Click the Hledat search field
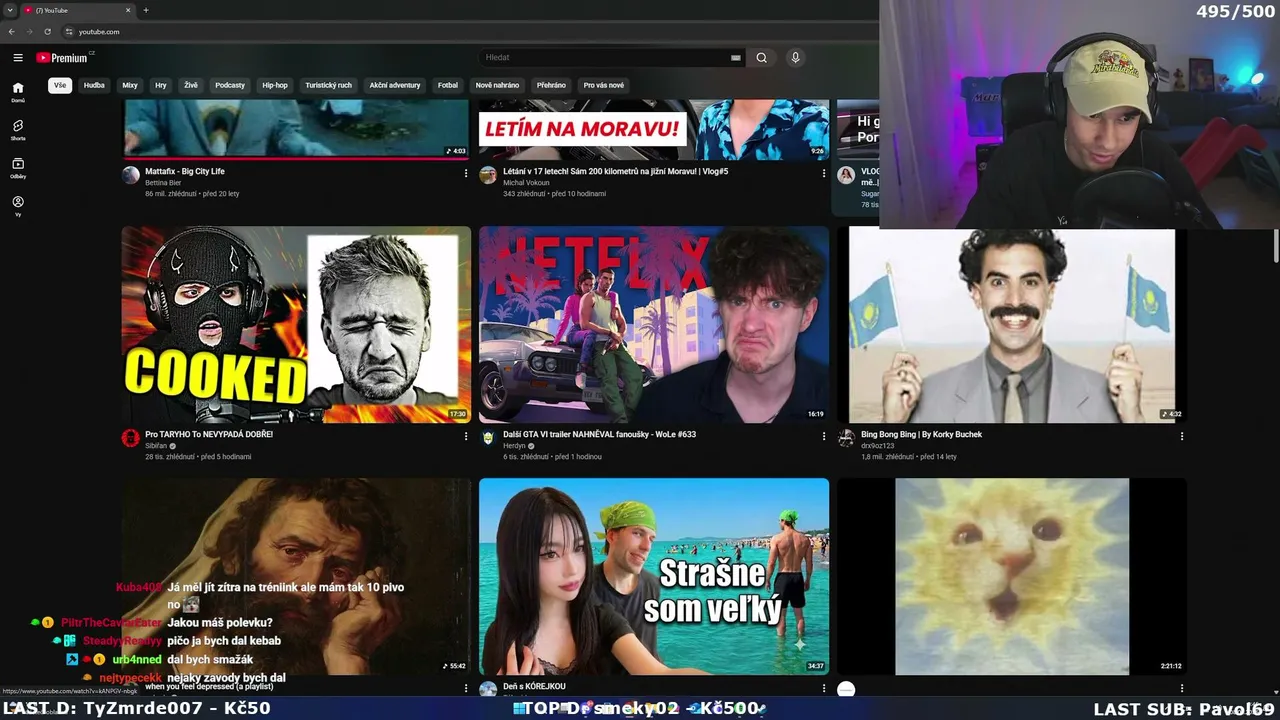 606,58
